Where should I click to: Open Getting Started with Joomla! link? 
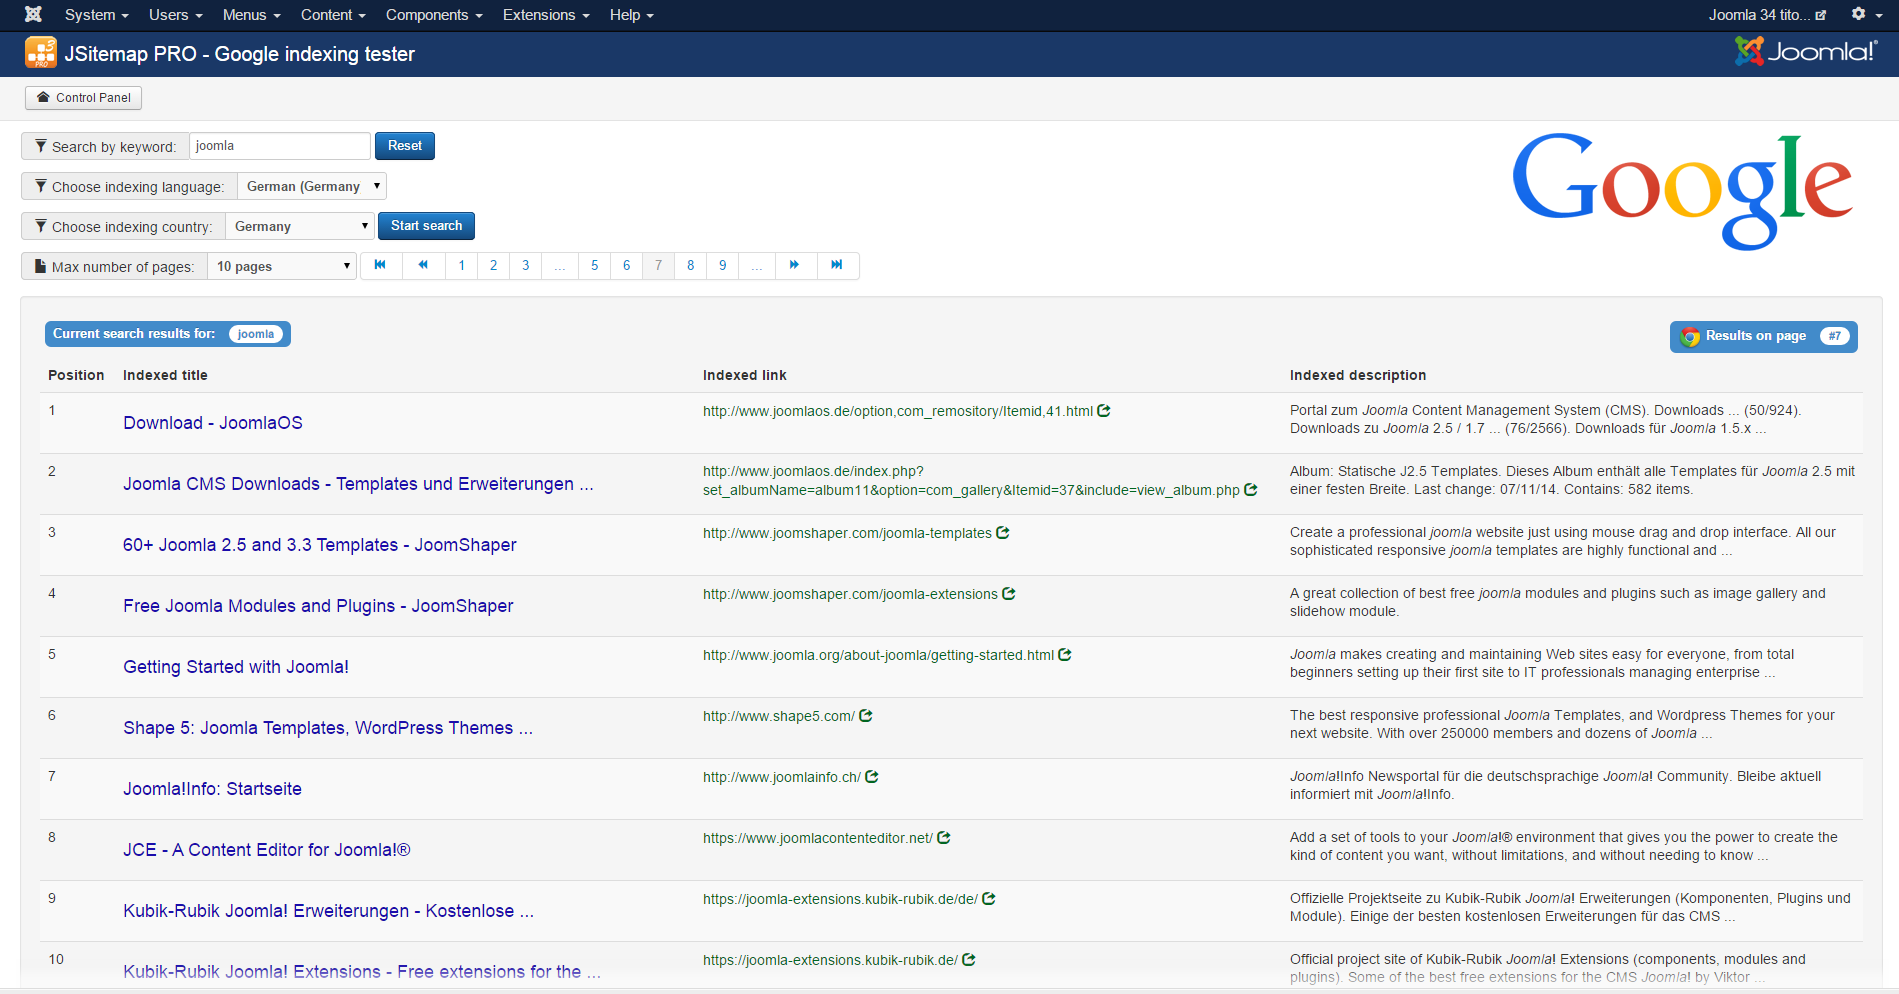236,667
